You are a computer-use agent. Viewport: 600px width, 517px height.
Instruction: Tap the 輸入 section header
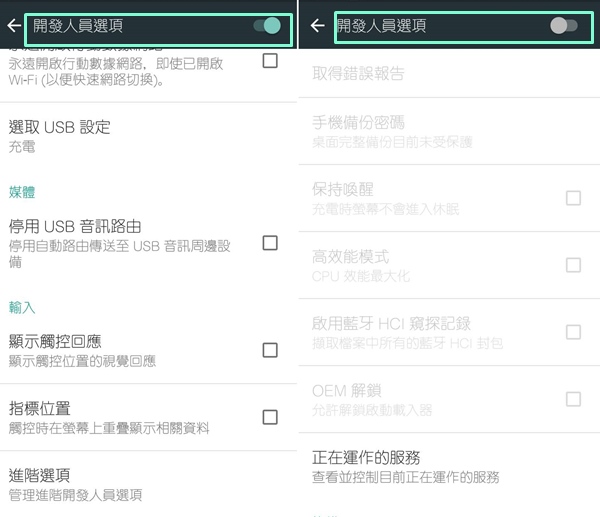click(22, 307)
